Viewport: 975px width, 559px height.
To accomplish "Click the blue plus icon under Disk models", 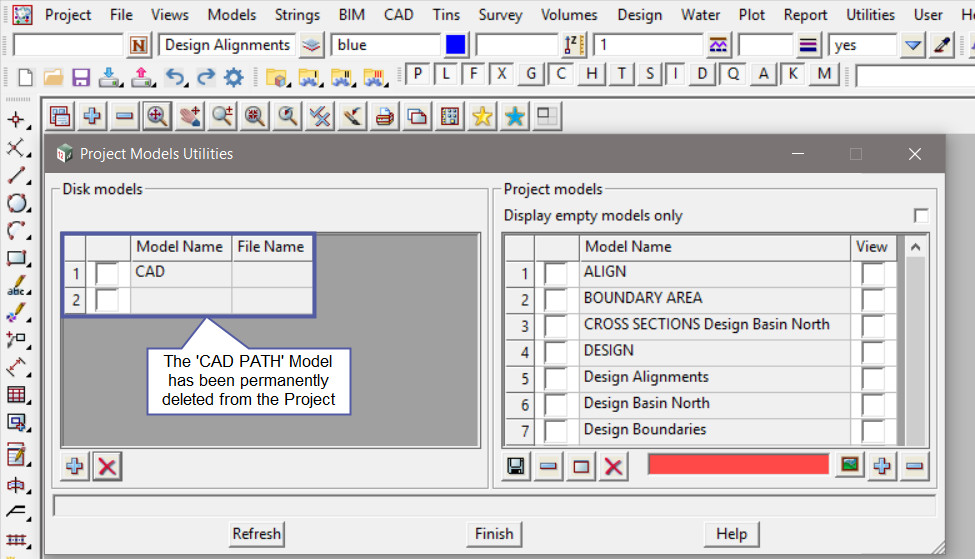I will point(75,466).
